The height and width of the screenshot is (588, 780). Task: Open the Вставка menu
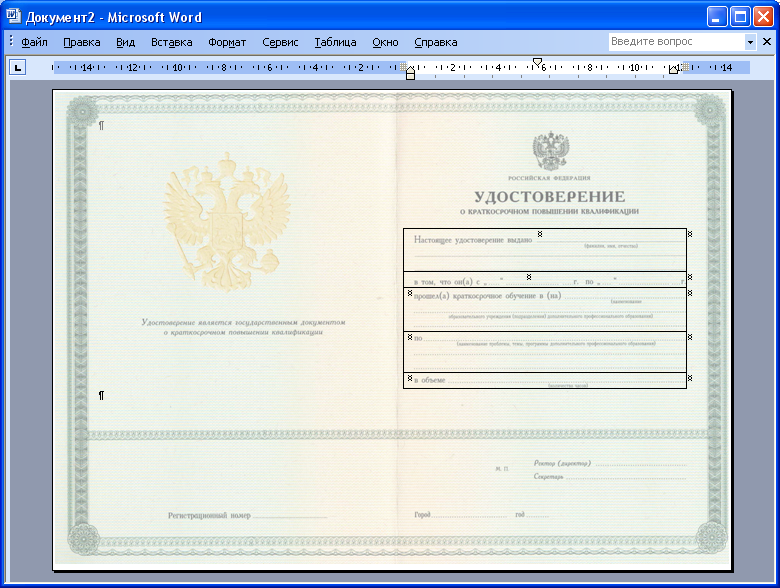(172, 42)
